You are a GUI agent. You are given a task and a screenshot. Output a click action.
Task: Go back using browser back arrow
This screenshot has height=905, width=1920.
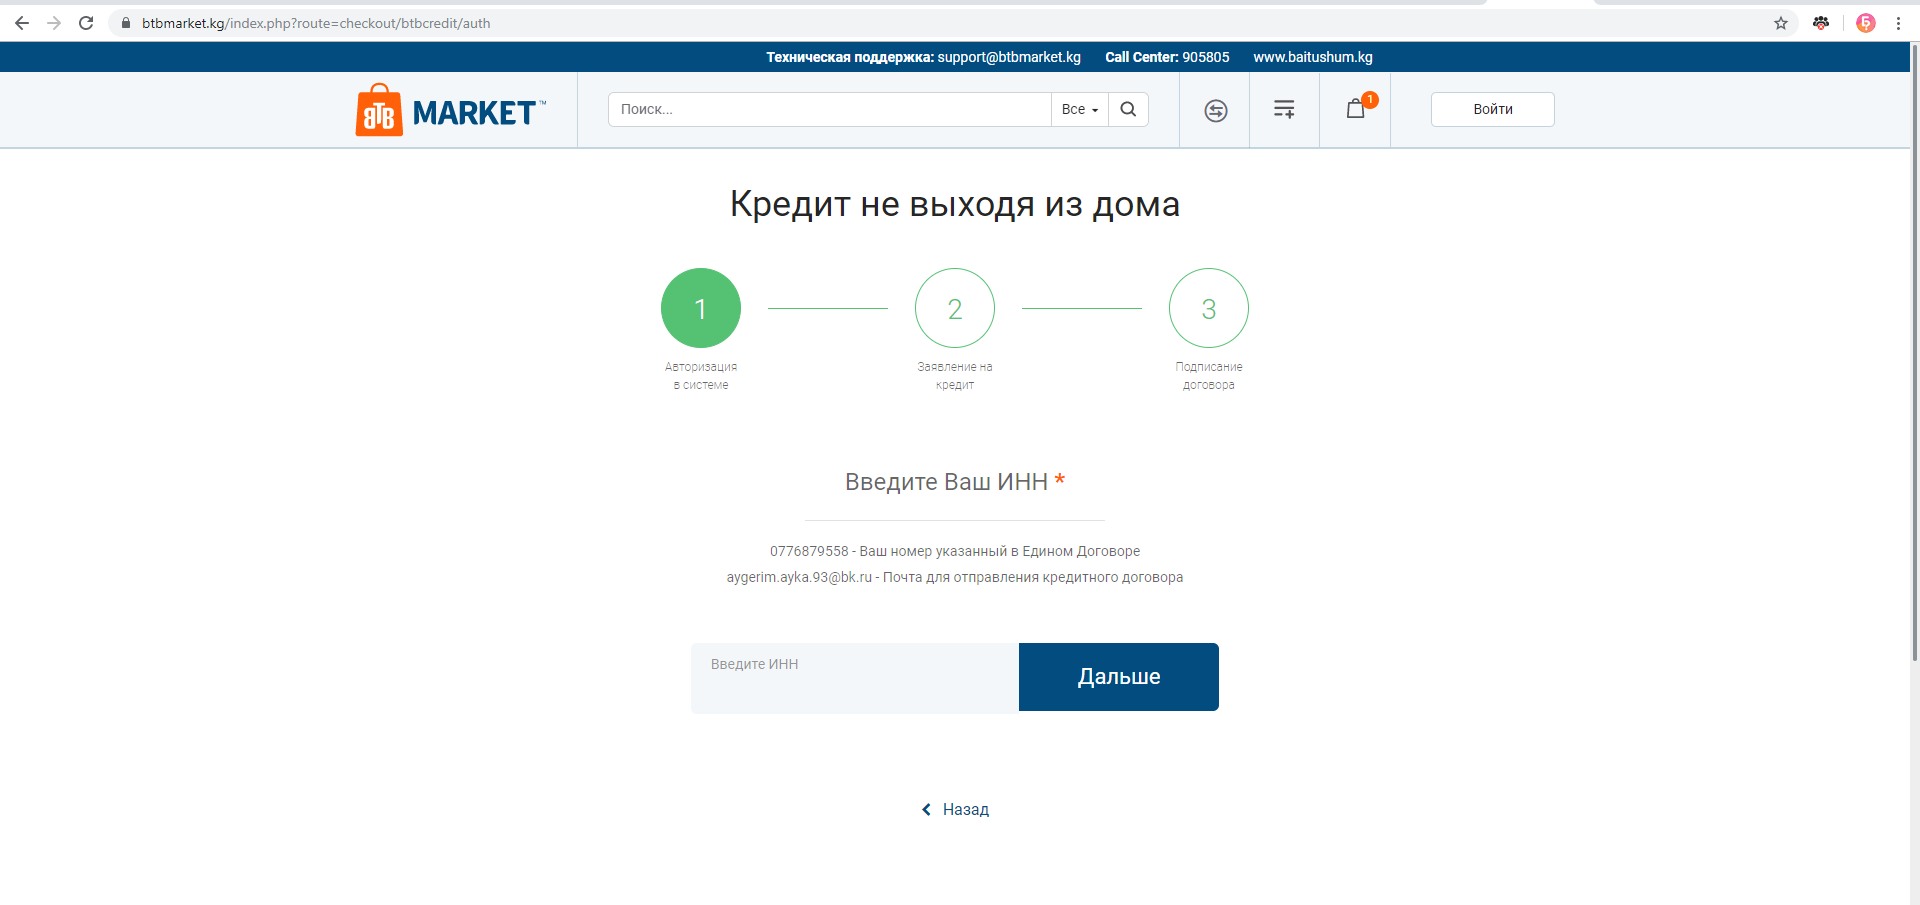point(22,23)
